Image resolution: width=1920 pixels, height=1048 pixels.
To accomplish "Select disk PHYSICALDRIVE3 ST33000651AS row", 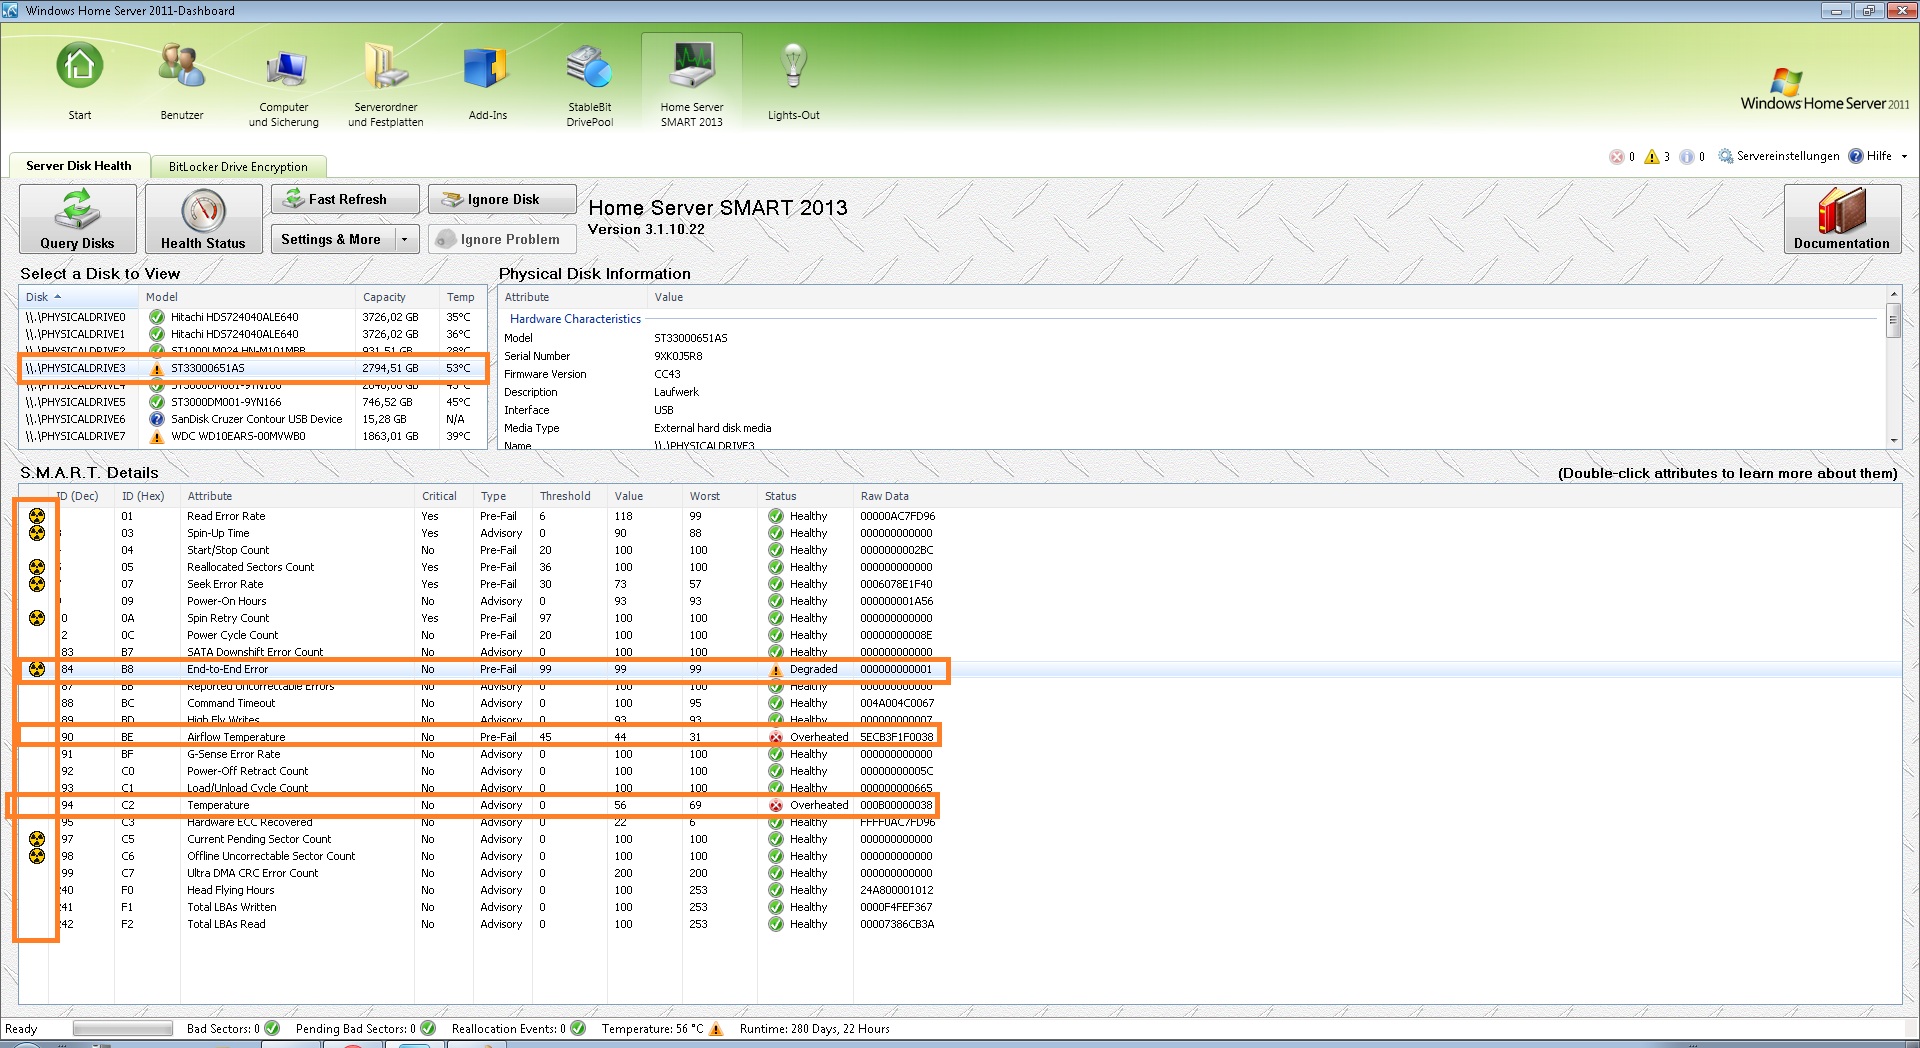I will [x=252, y=368].
